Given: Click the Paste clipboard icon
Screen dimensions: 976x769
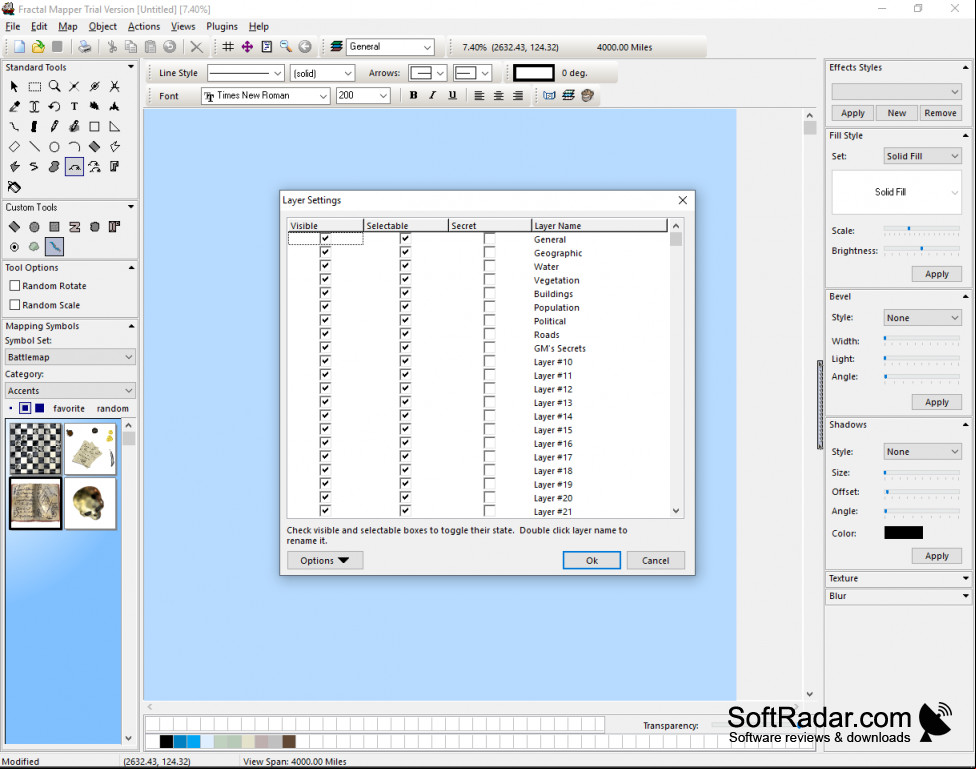Looking at the screenshot, I should click(150, 47).
